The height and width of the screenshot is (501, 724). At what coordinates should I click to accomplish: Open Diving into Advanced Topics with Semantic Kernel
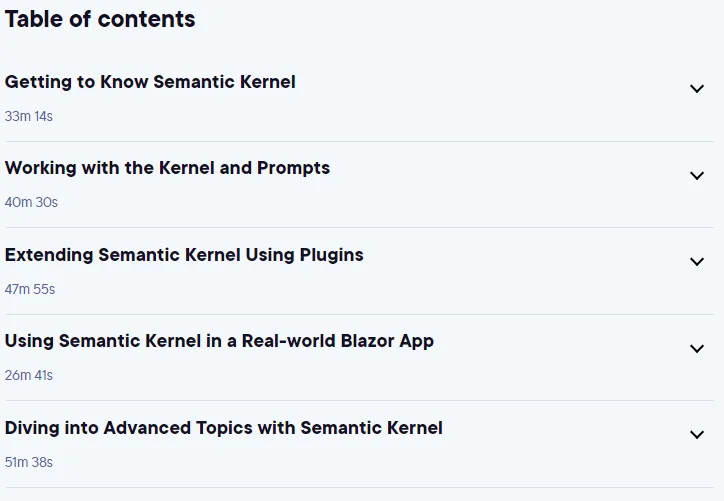223,428
